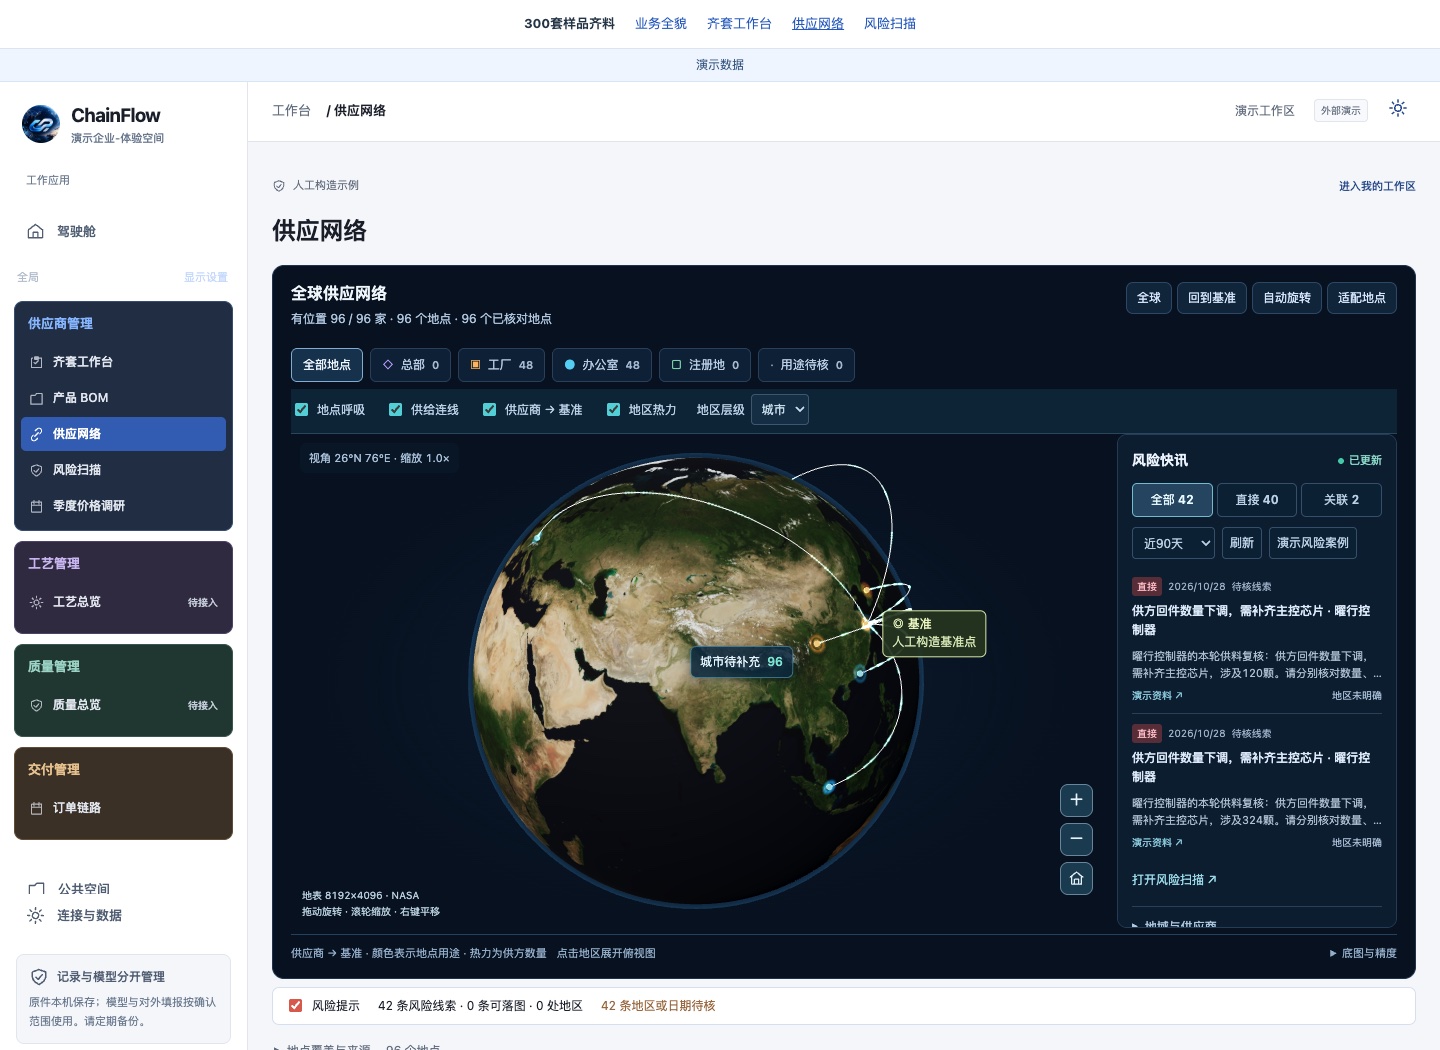
Task: Click the 适配地点 button
Action: [1362, 298]
